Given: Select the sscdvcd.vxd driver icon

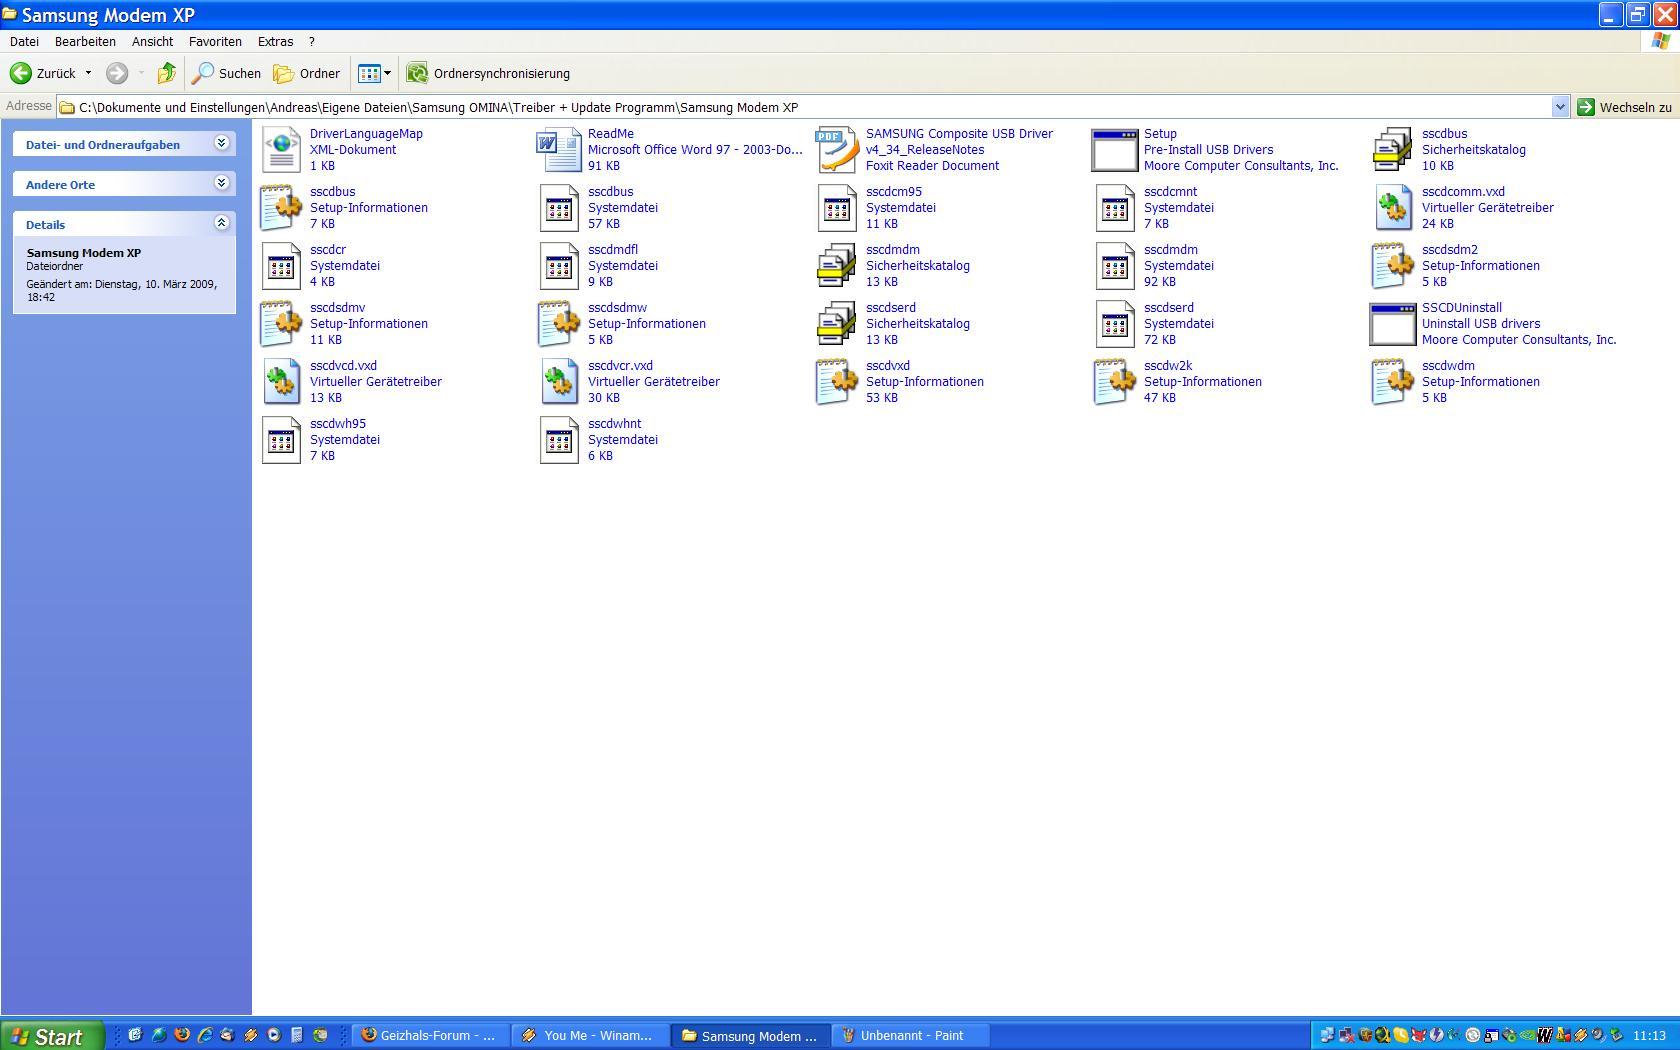Looking at the screenshot, I should pos(281,382).
